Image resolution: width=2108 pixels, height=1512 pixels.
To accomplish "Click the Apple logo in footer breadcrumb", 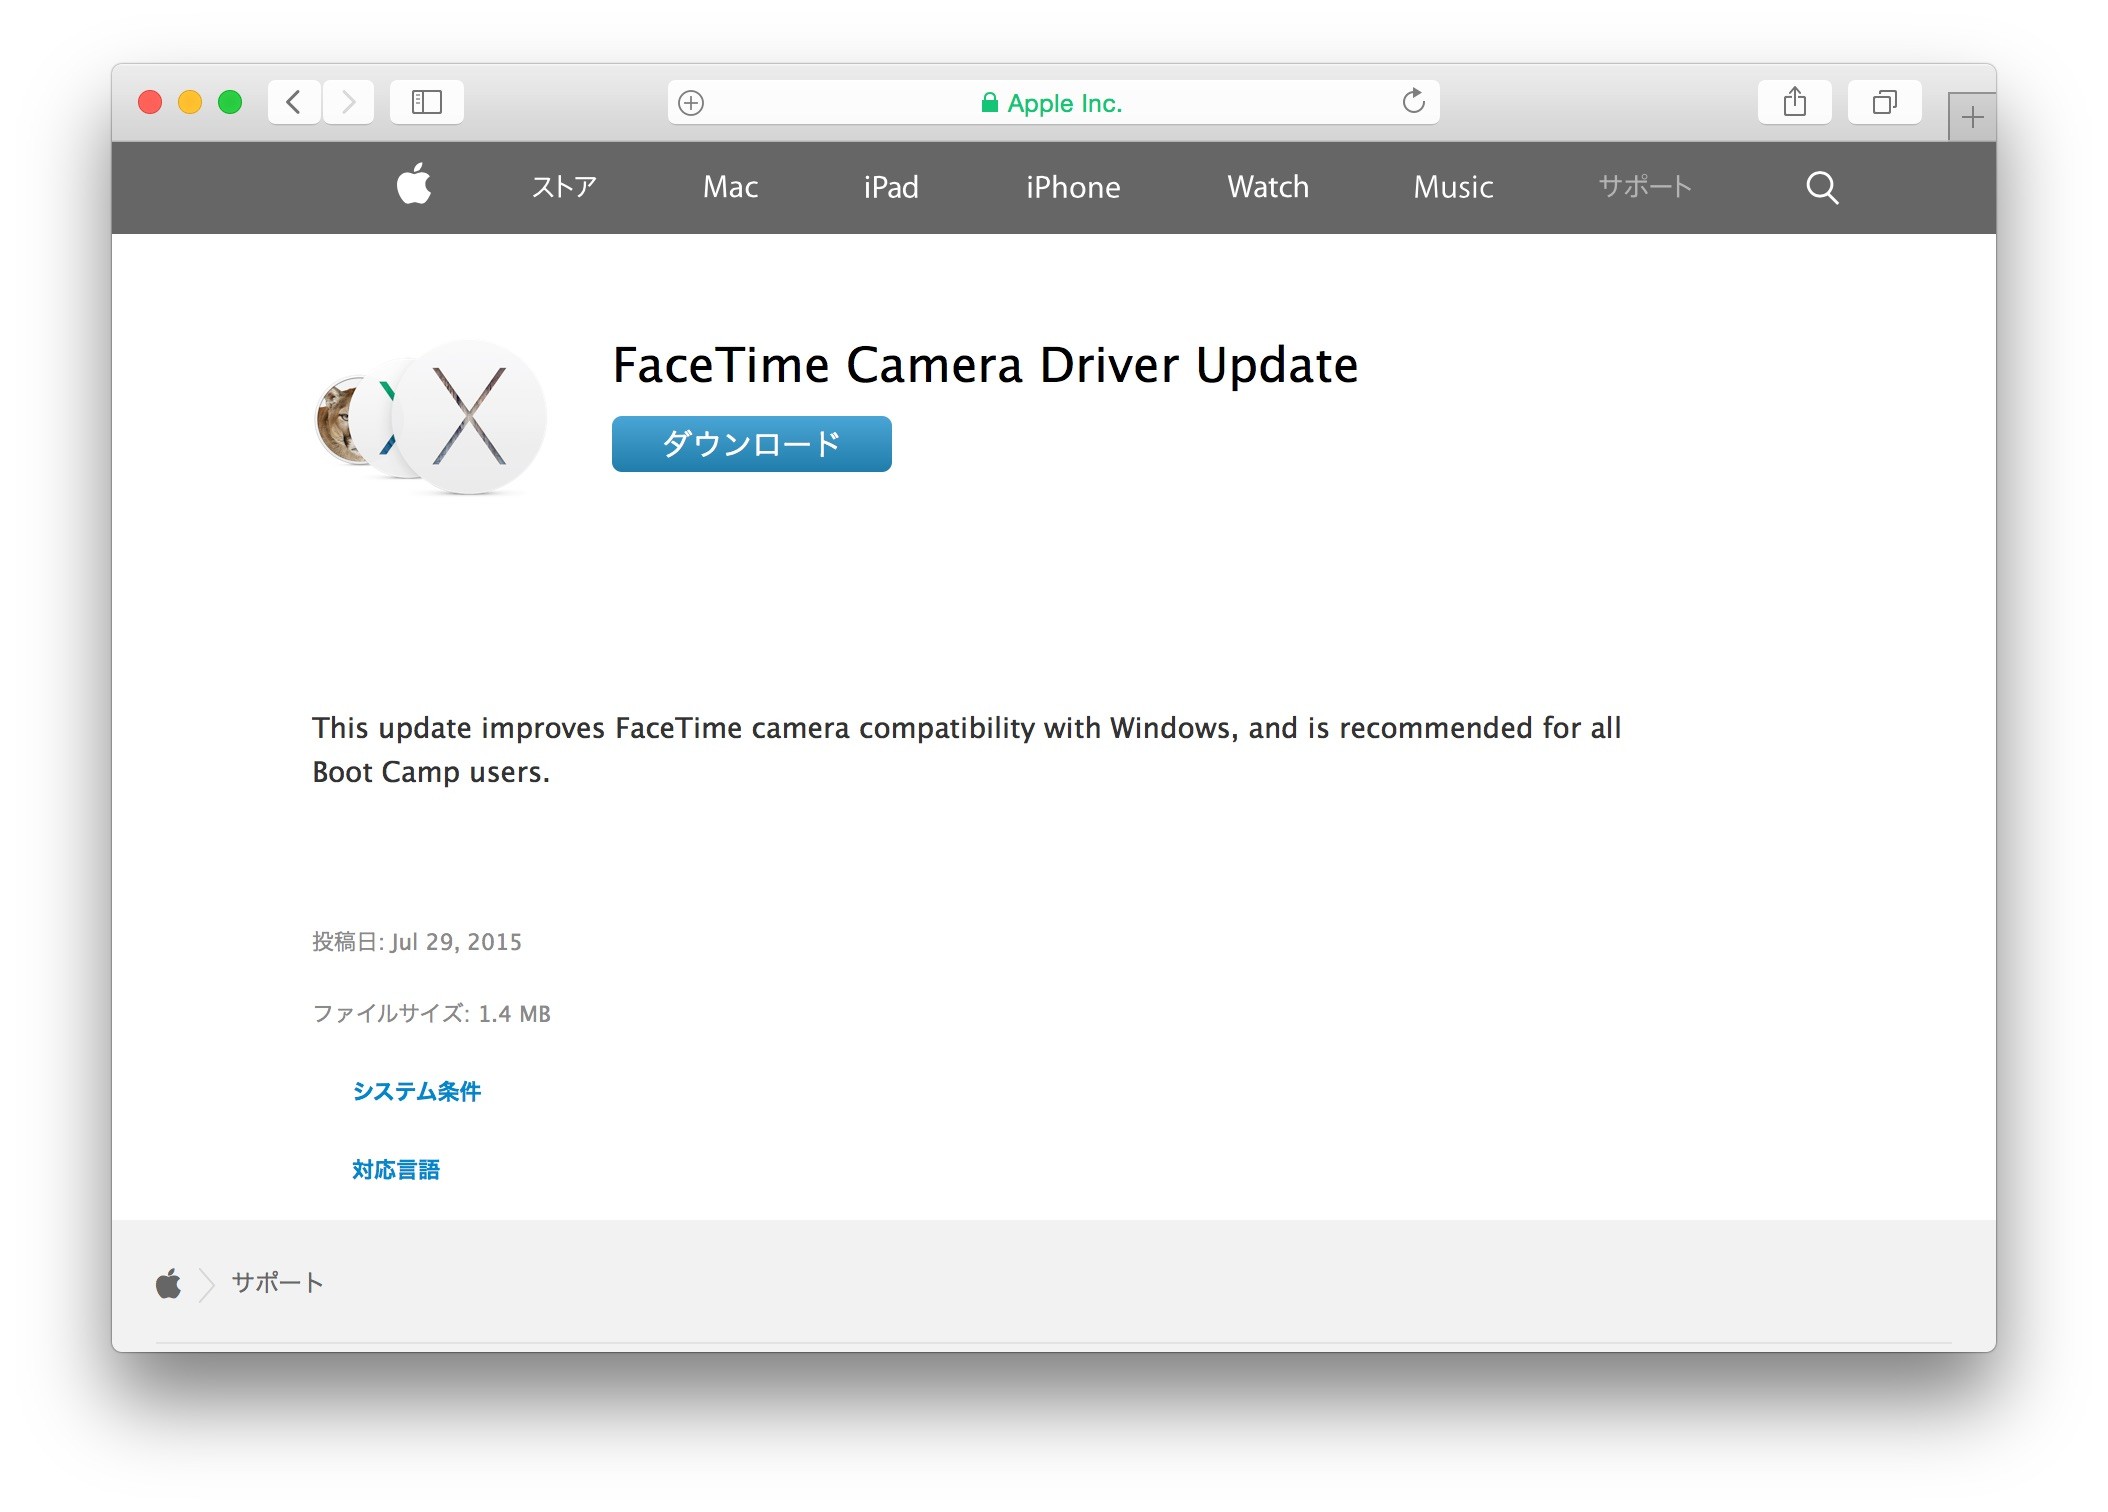I will [x=169, y=1283].
